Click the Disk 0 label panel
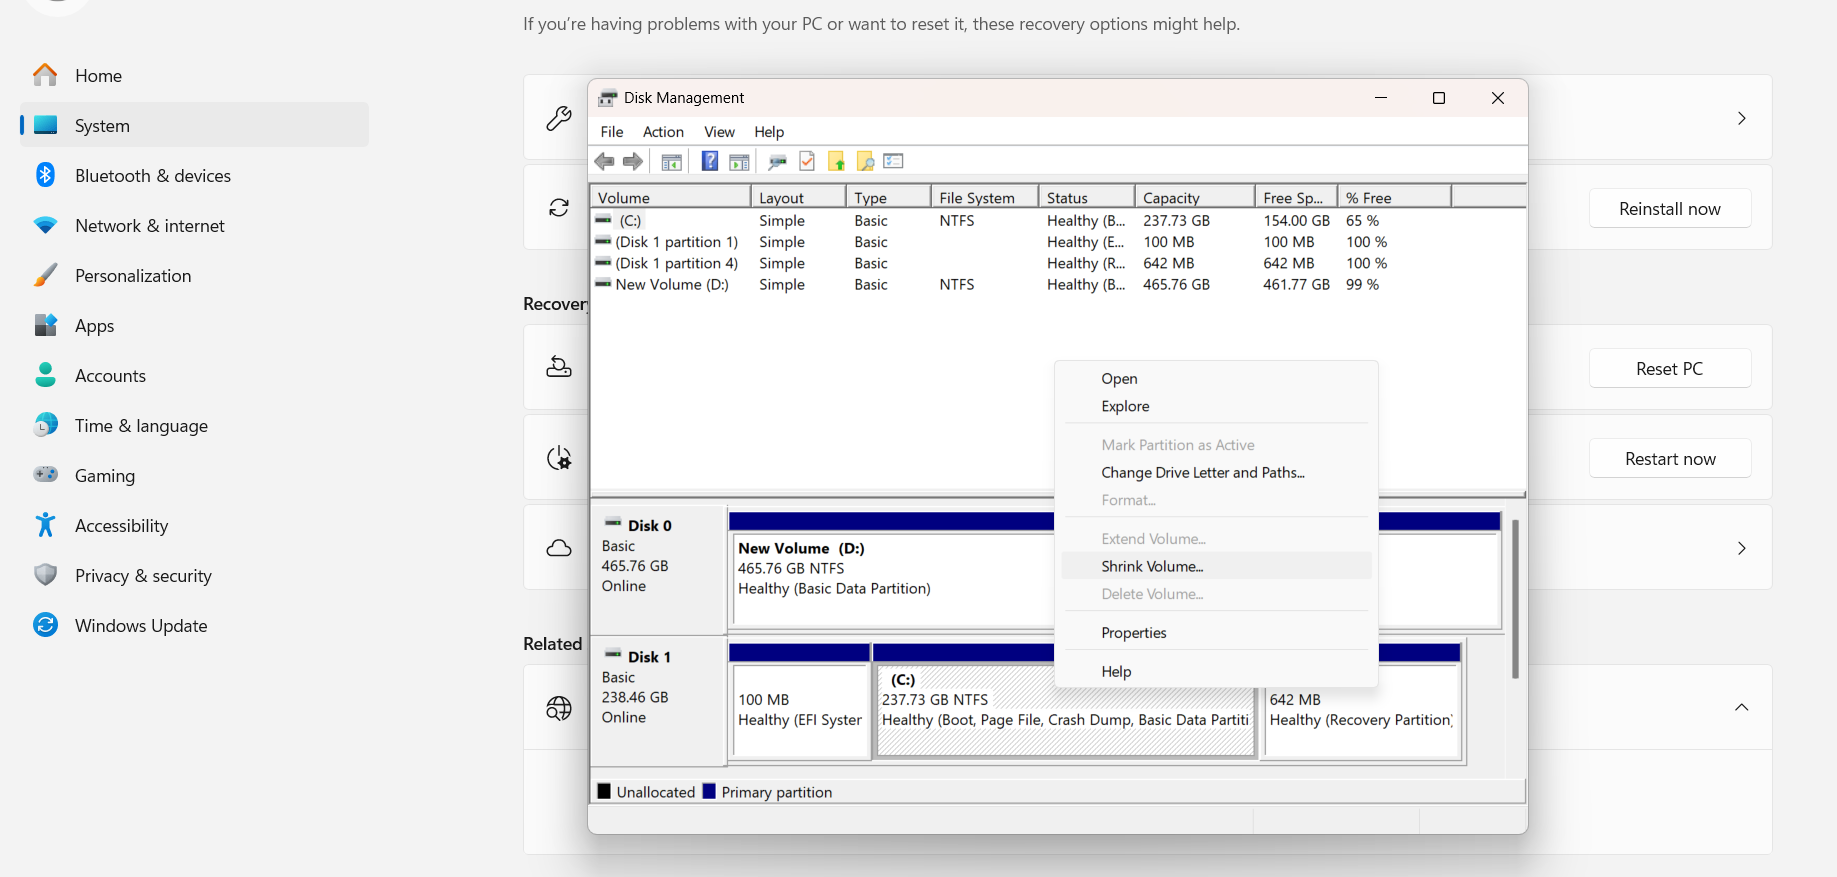 coord(658,569)
